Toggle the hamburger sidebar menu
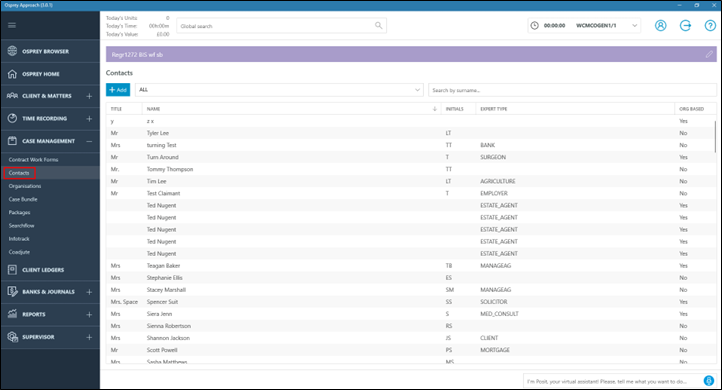 coord(12,25)
